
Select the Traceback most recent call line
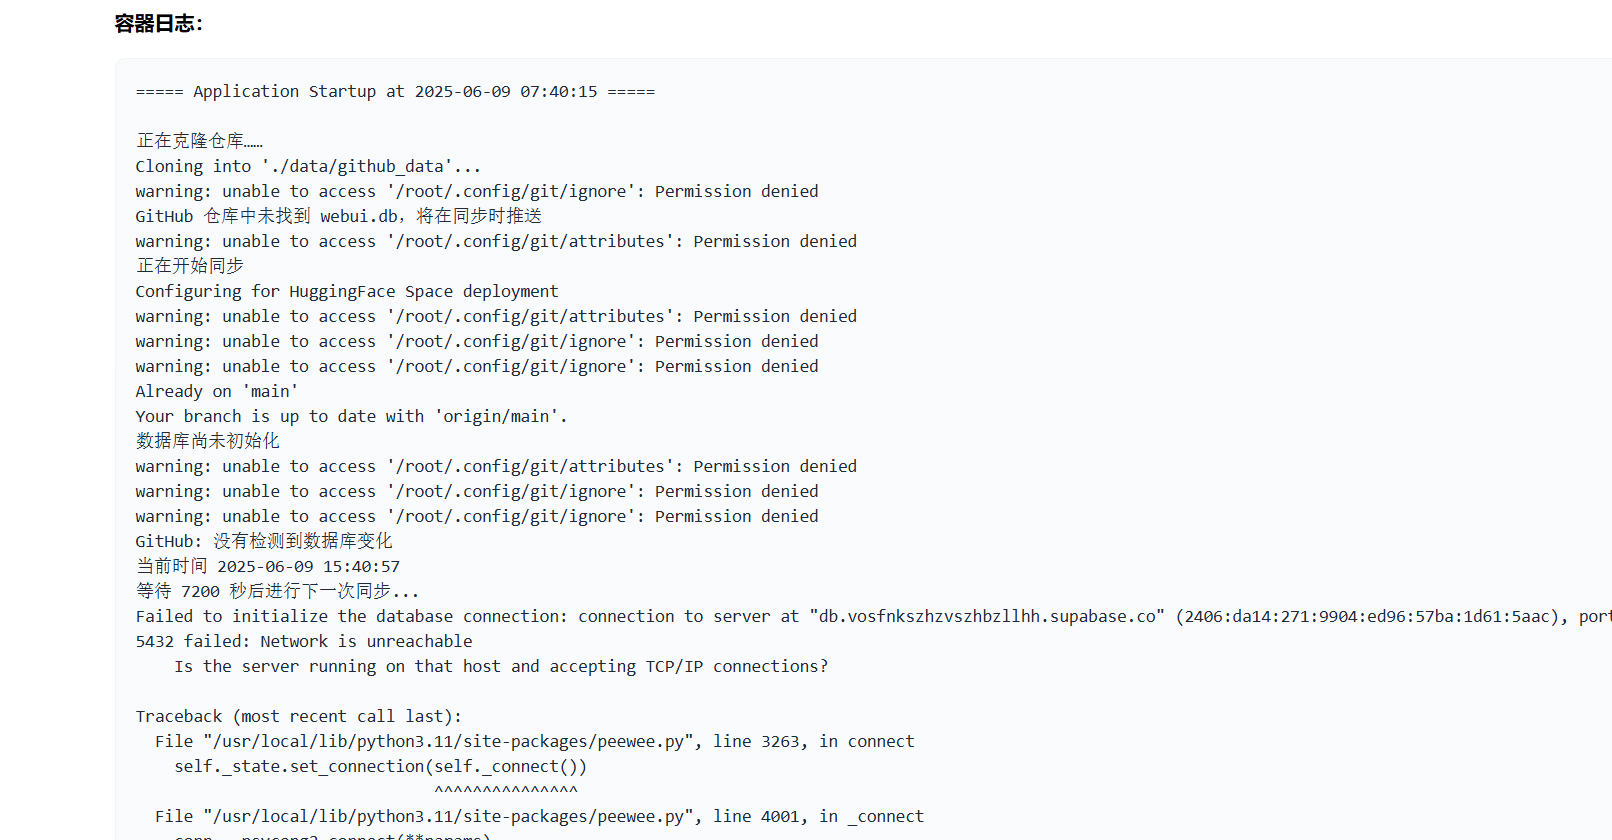pos(299,716)
